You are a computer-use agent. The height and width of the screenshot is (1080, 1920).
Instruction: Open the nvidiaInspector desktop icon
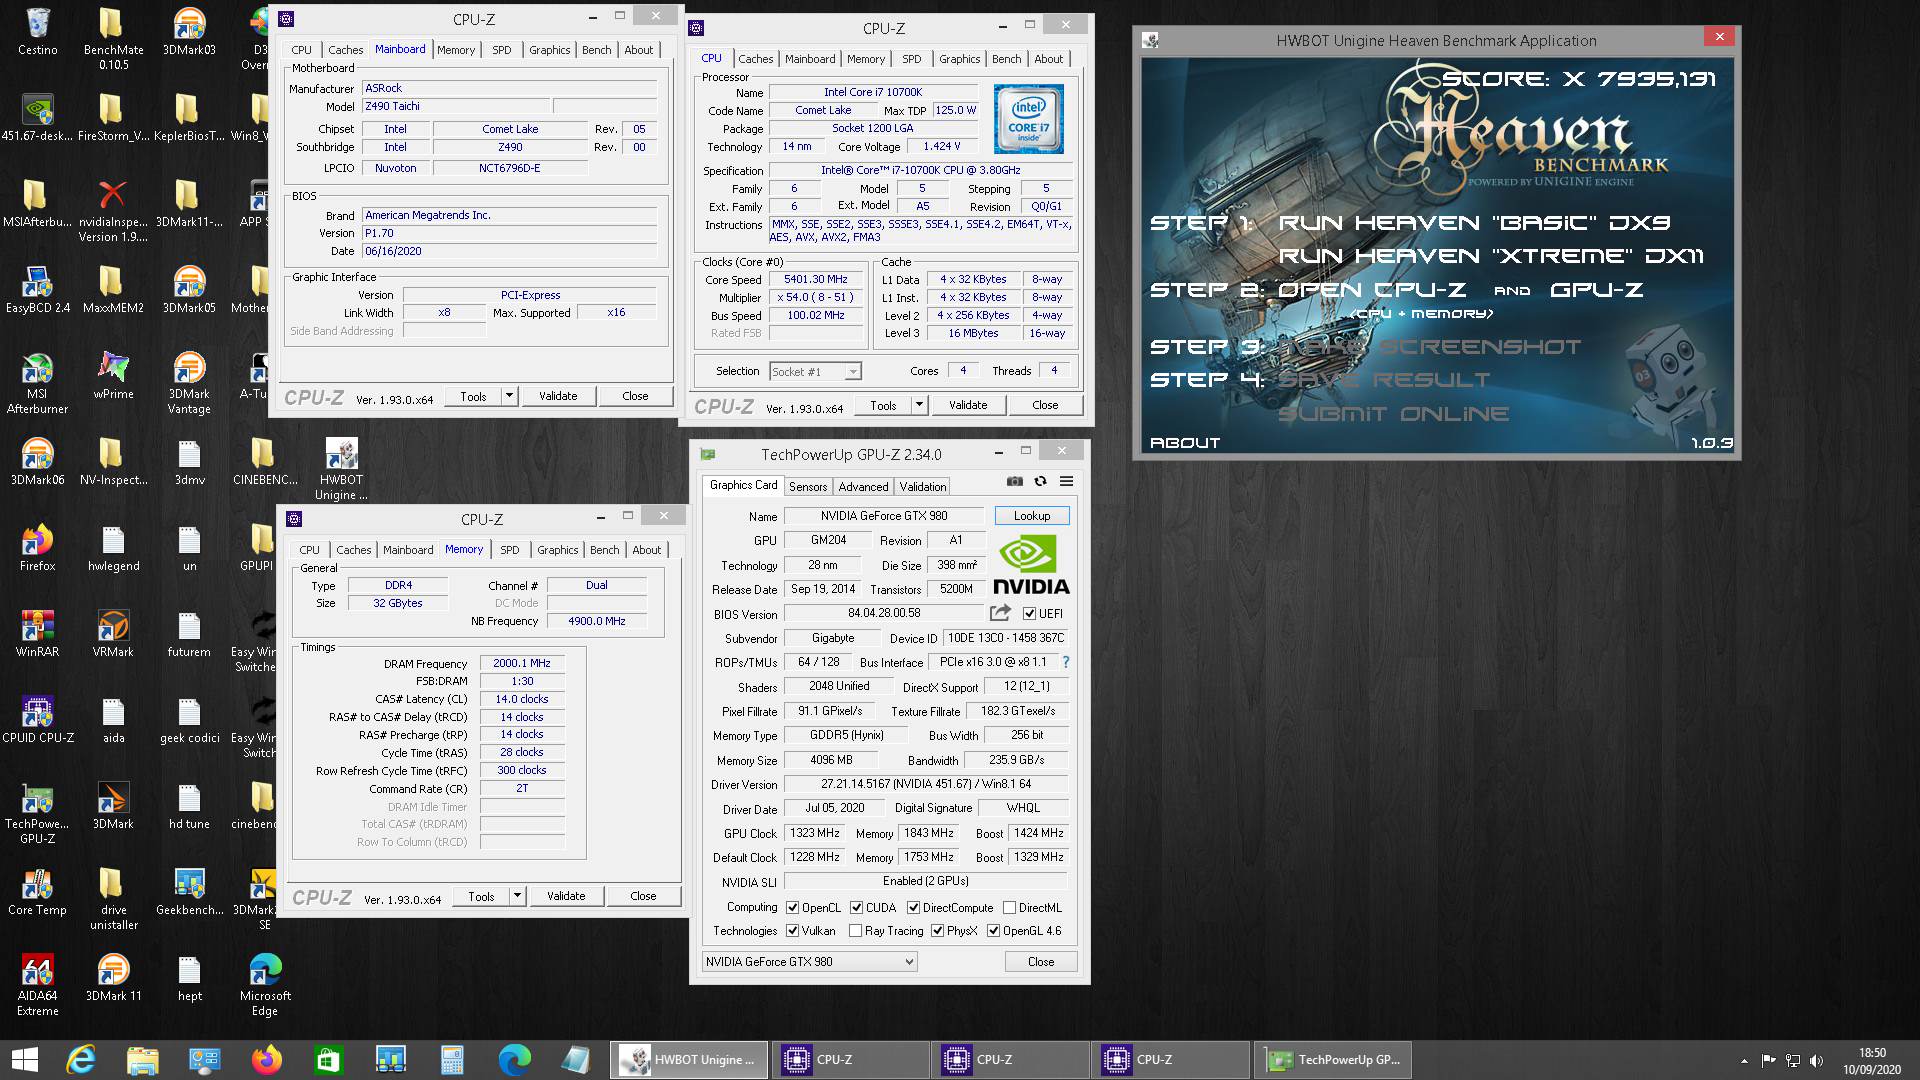pyautogui.click(x=113, y=210)
